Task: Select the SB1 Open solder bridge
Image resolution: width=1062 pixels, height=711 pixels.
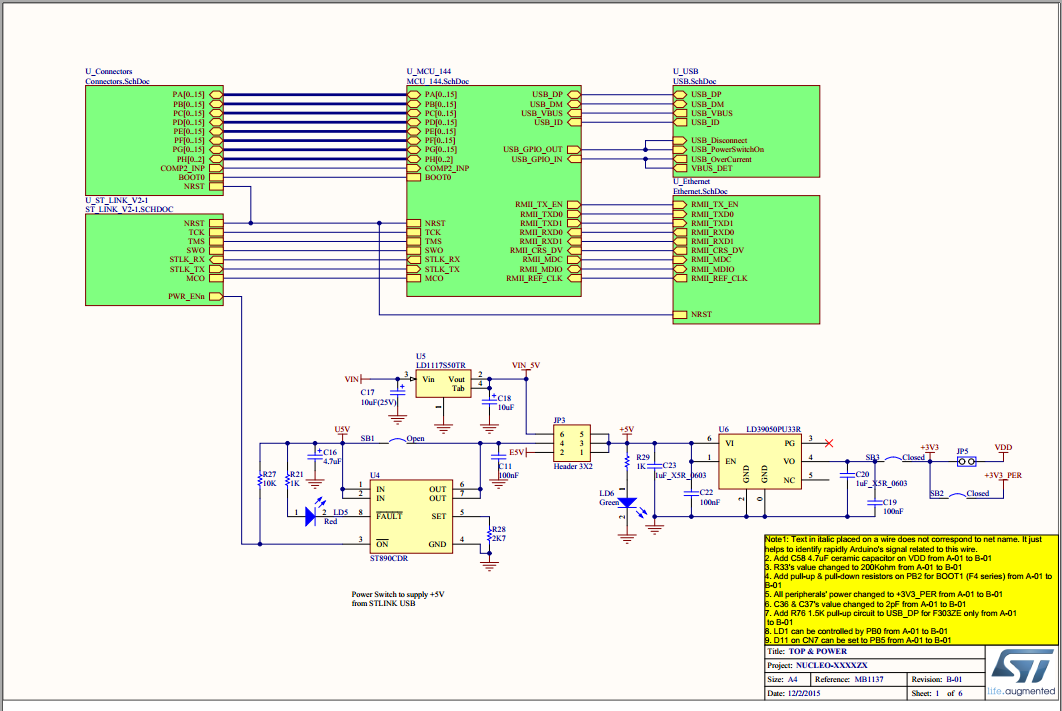Action: [397, 441]
